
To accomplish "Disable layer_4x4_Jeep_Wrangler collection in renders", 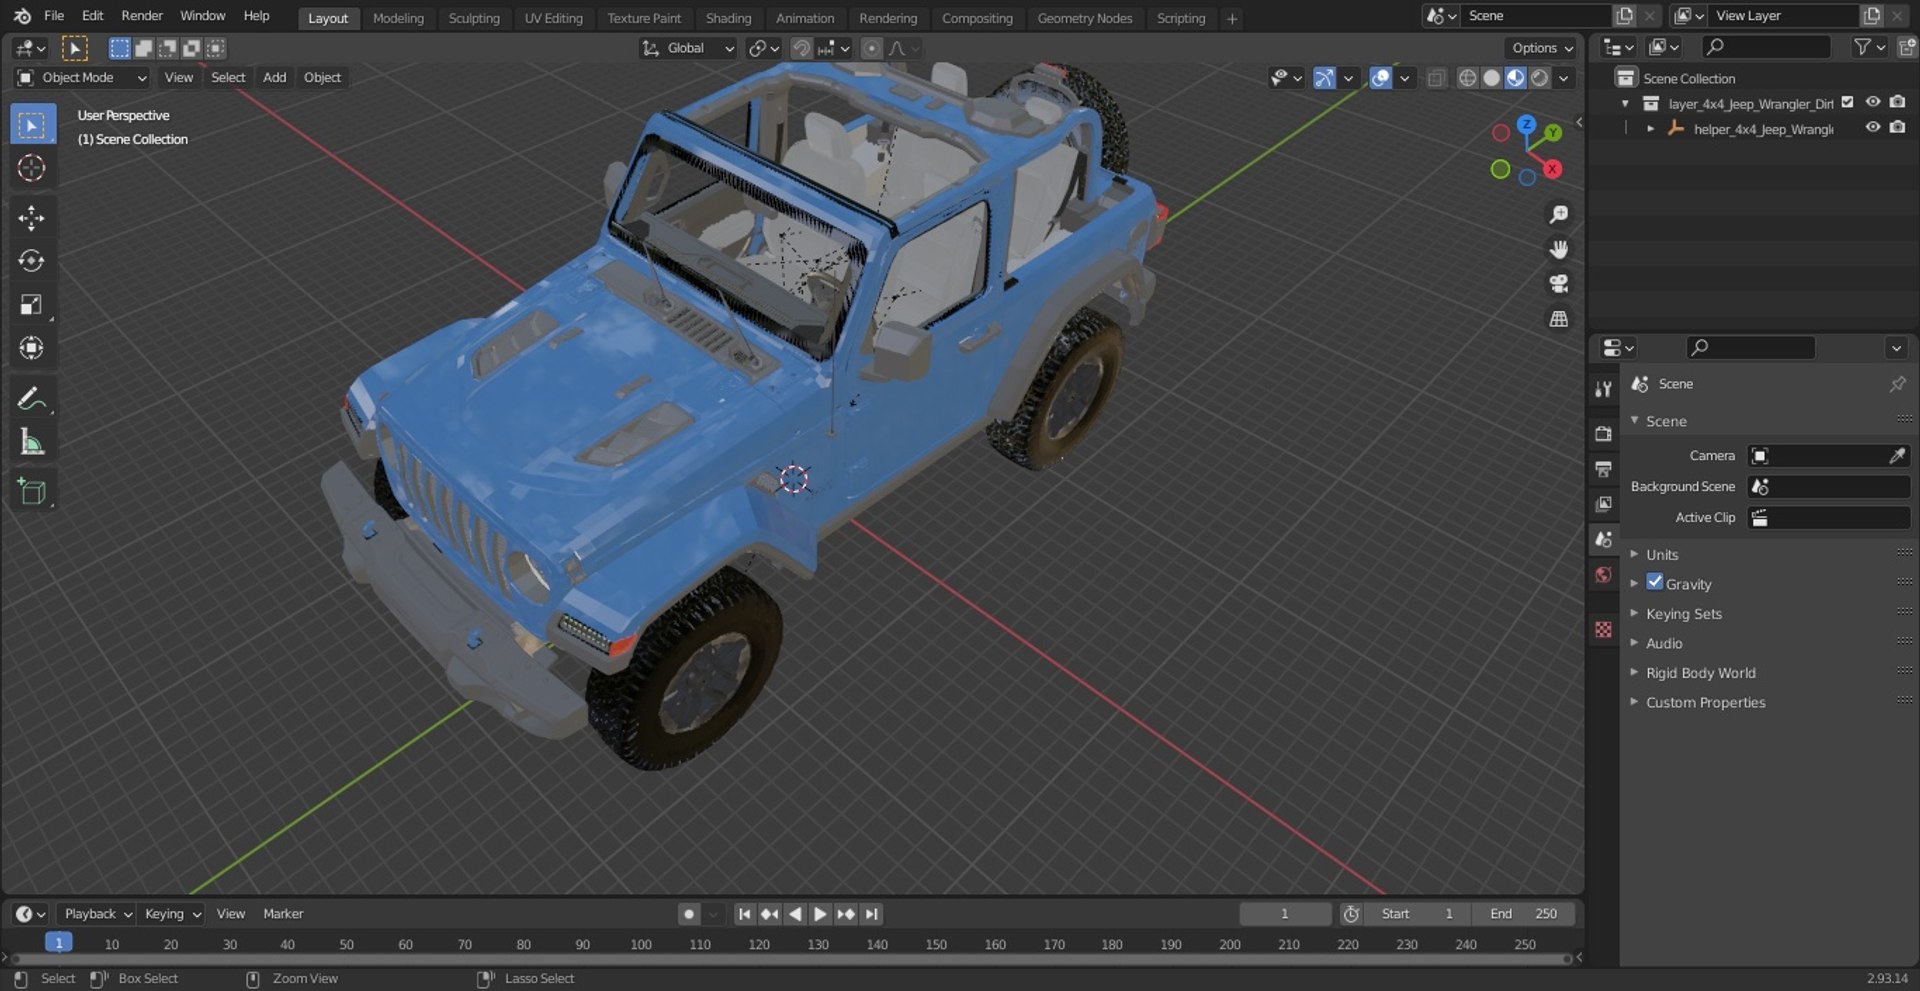I will click(1897, 103).
